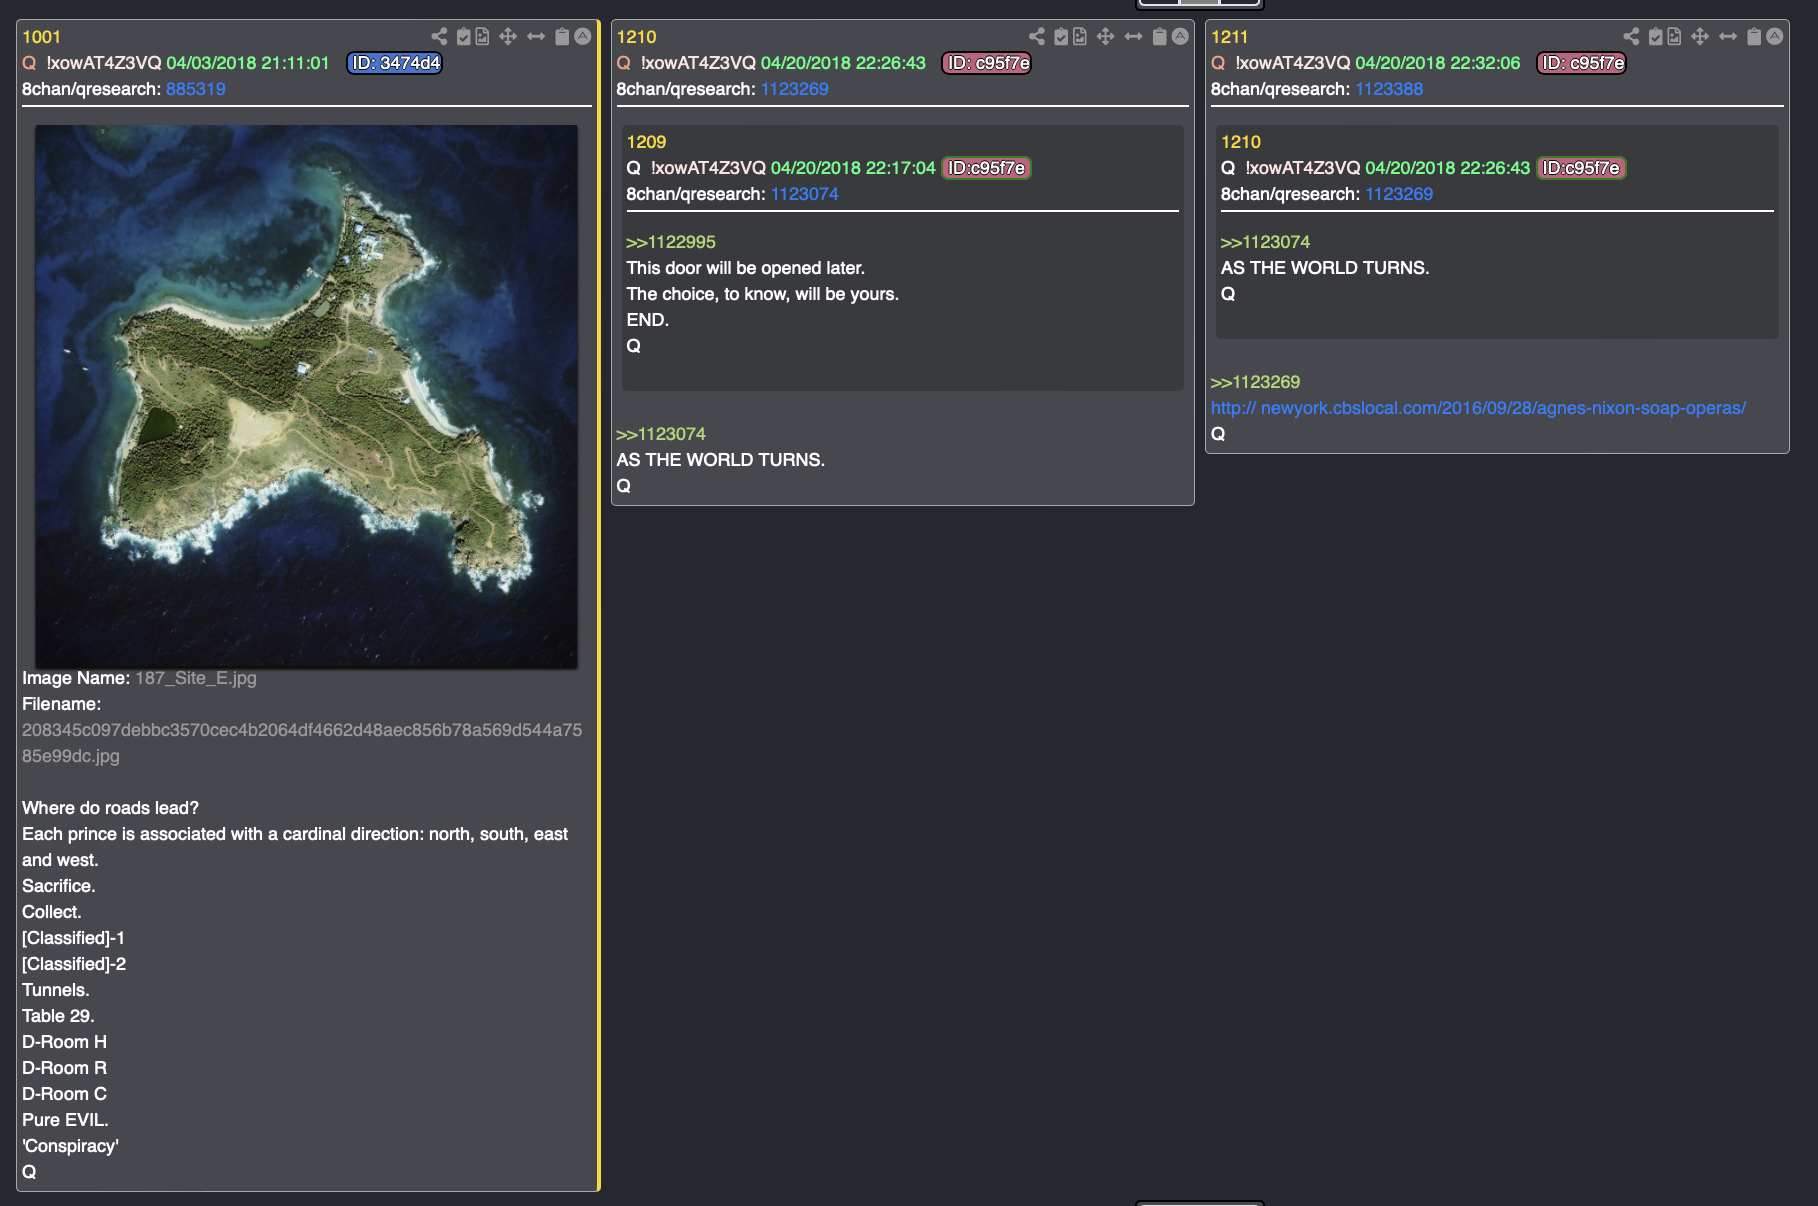This screenshot has height=1206, width=1818.
Task: Click clipboard-check icon on post 1211
Action: pyautogui.click(x=1656, y=37)
